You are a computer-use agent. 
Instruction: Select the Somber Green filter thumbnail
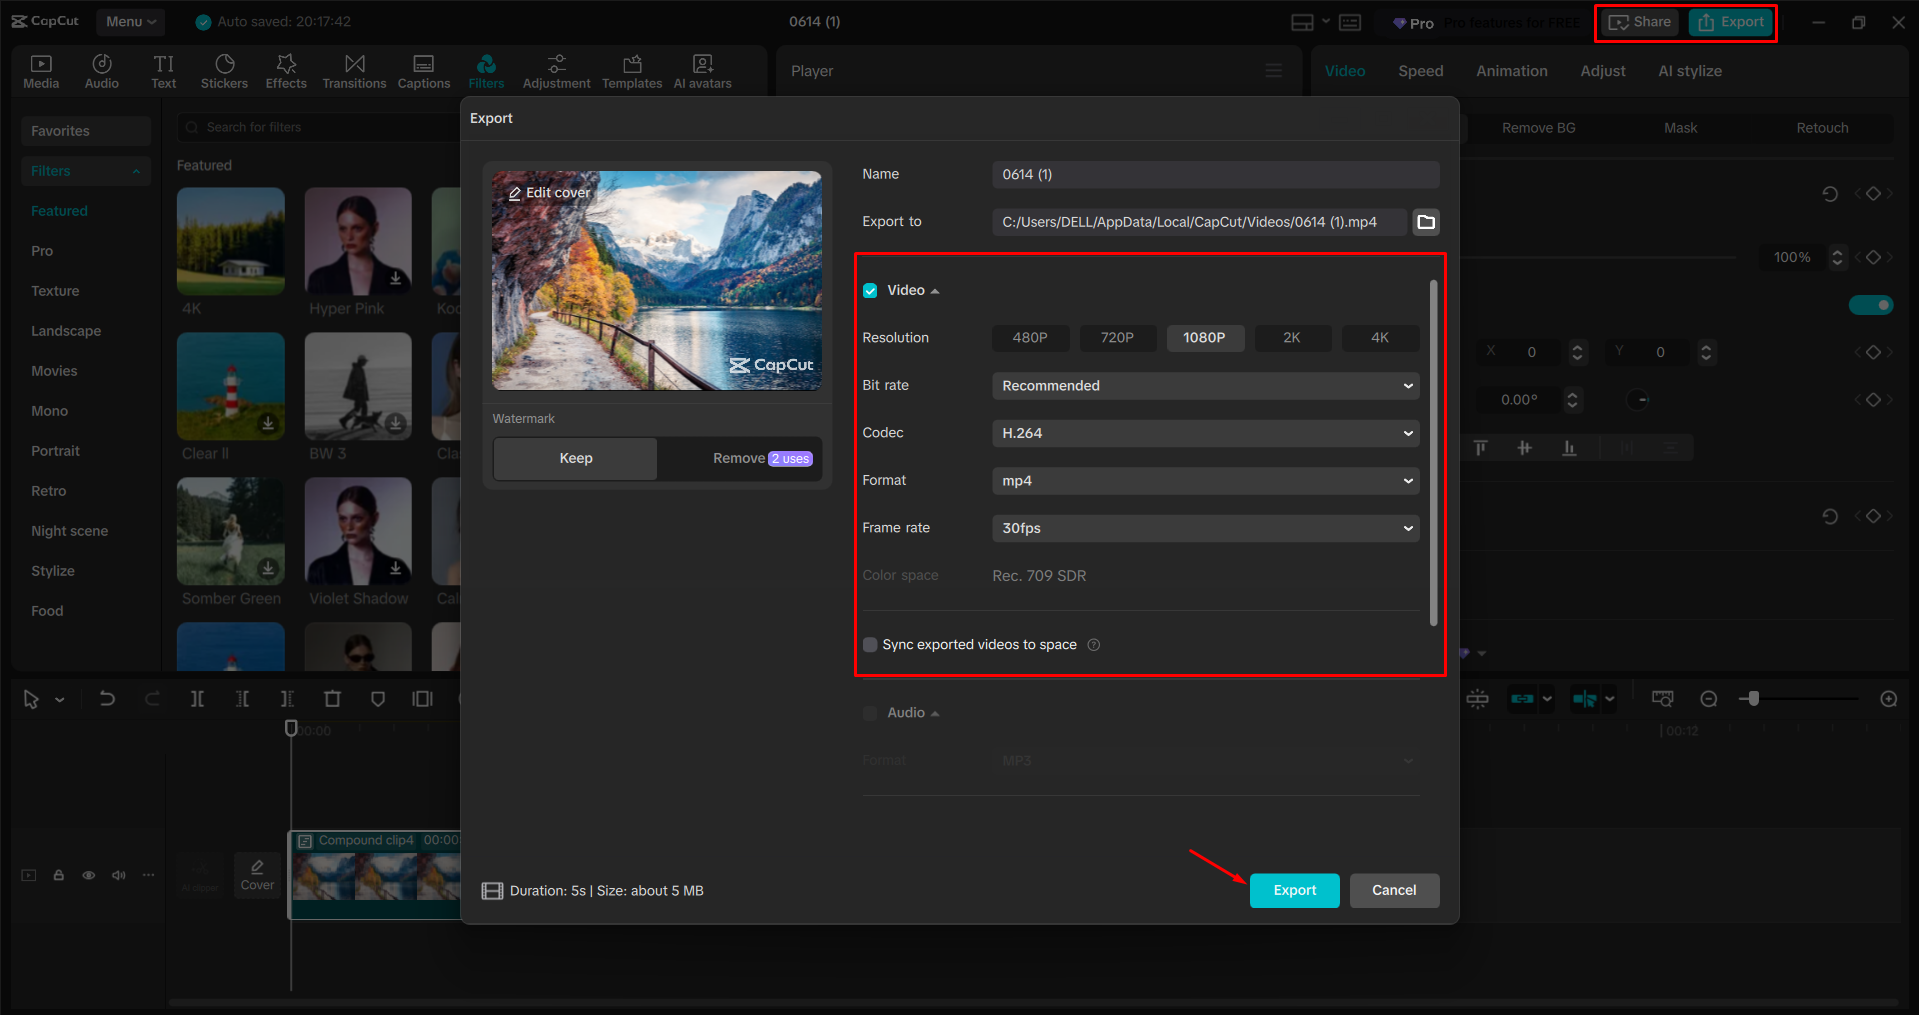pyautogui.click(x=230, y=531)
